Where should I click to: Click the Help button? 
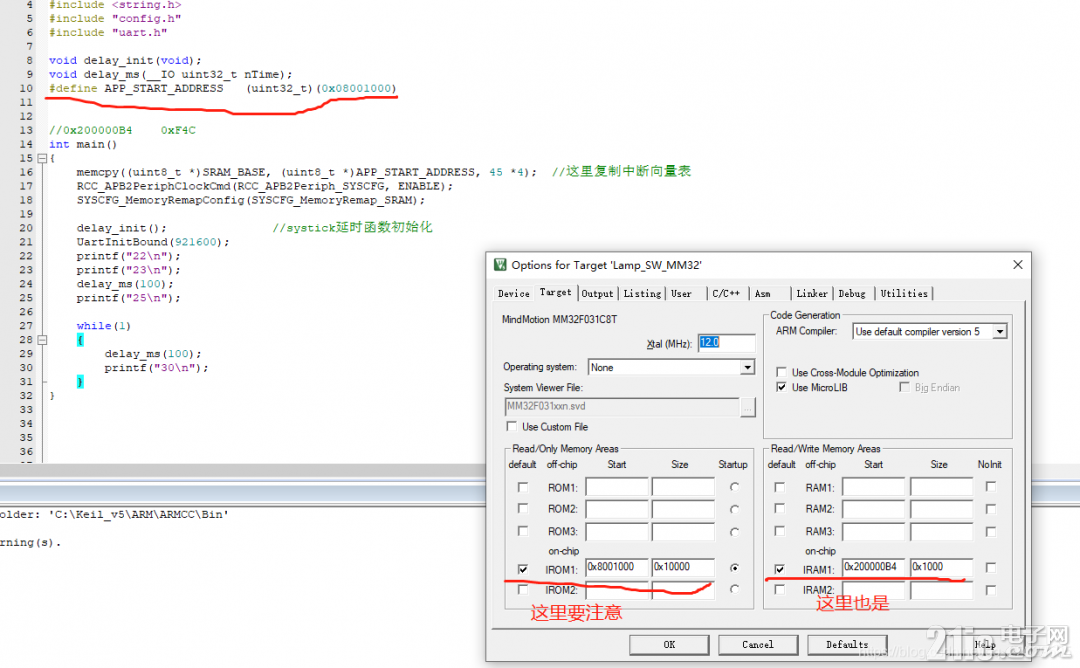(985, 645)
